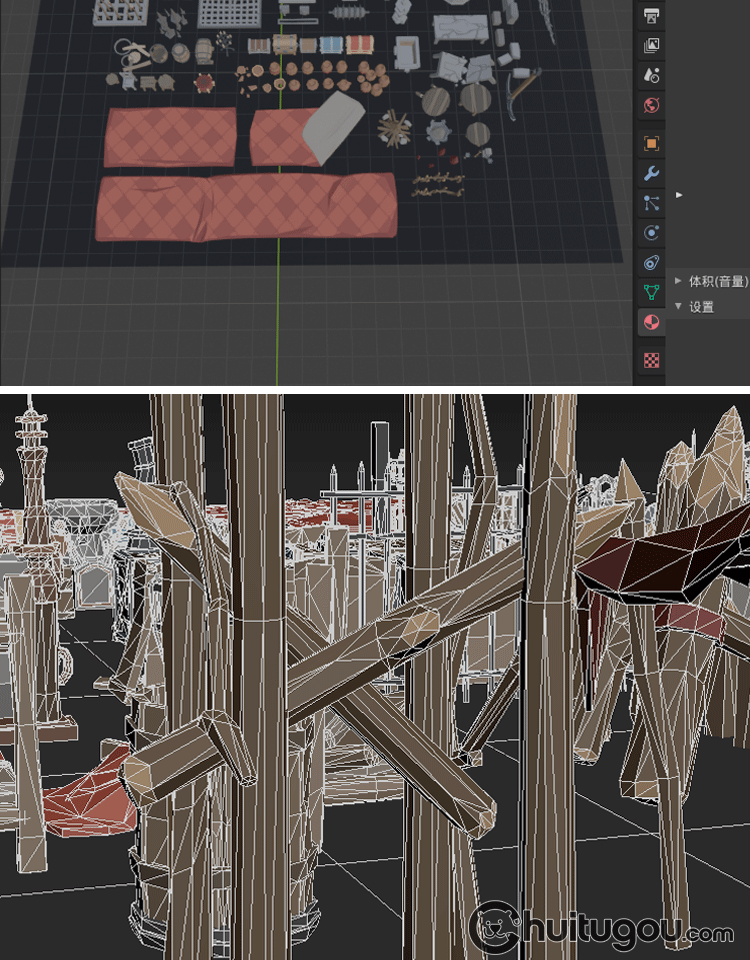Open the World properties tab

(651, 105)
